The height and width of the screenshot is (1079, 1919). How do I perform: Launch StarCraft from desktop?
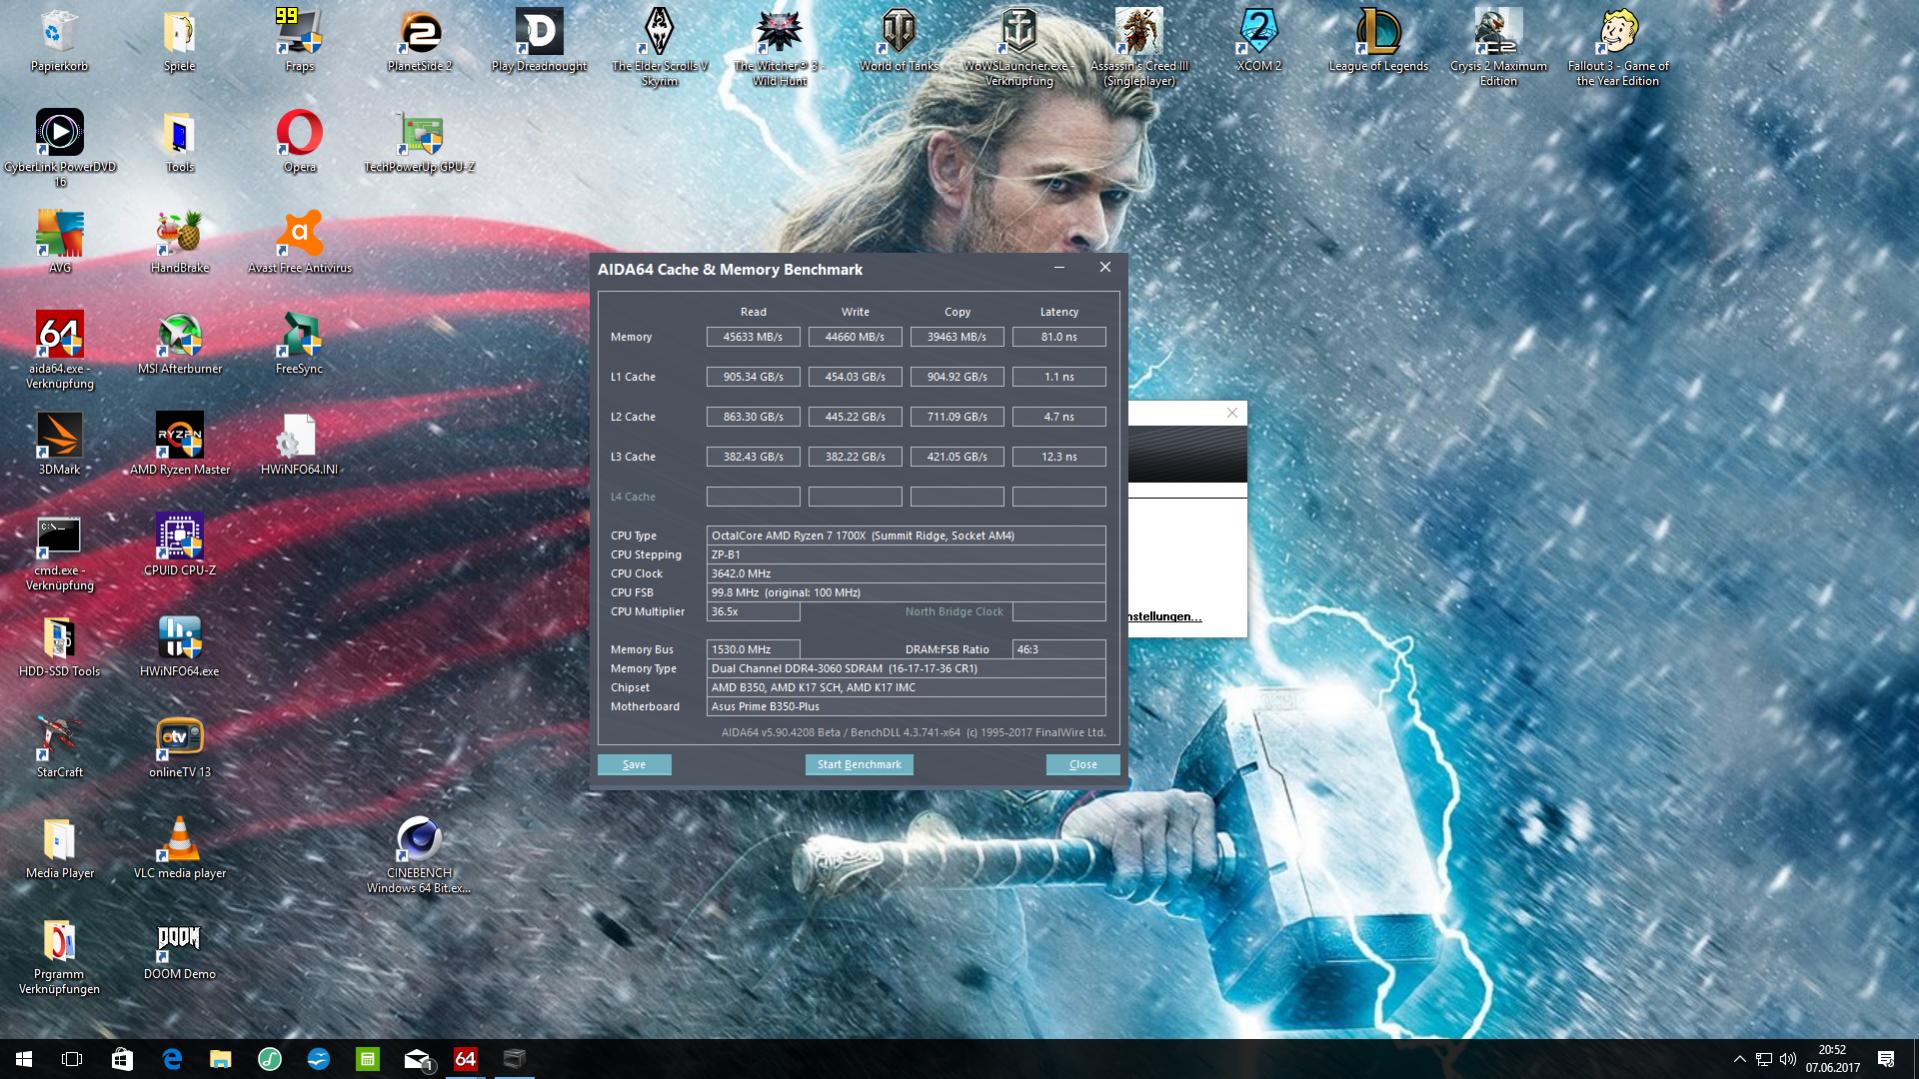click(59, 747)
